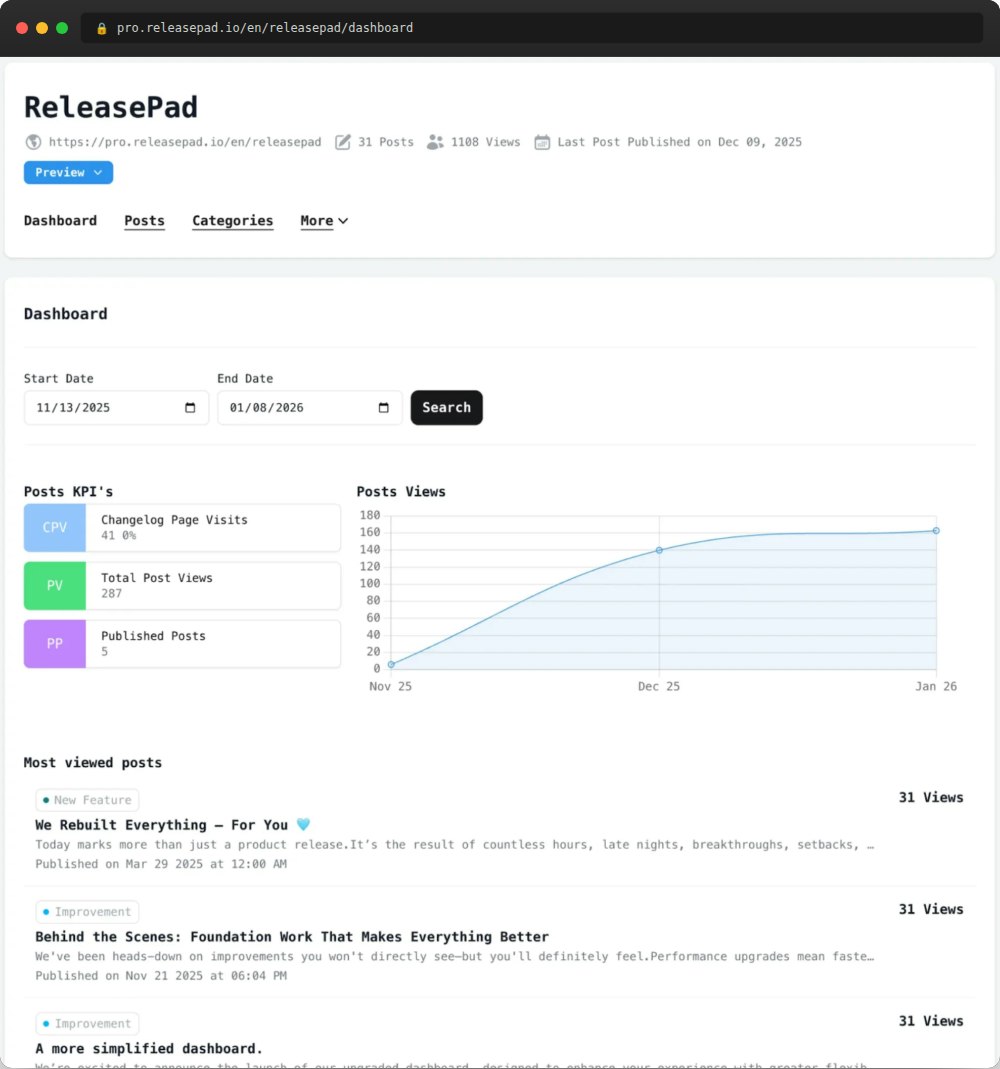Open the Preview dropdown
The width and height of the screenshot is (1000, 1069).
(68, 172)
